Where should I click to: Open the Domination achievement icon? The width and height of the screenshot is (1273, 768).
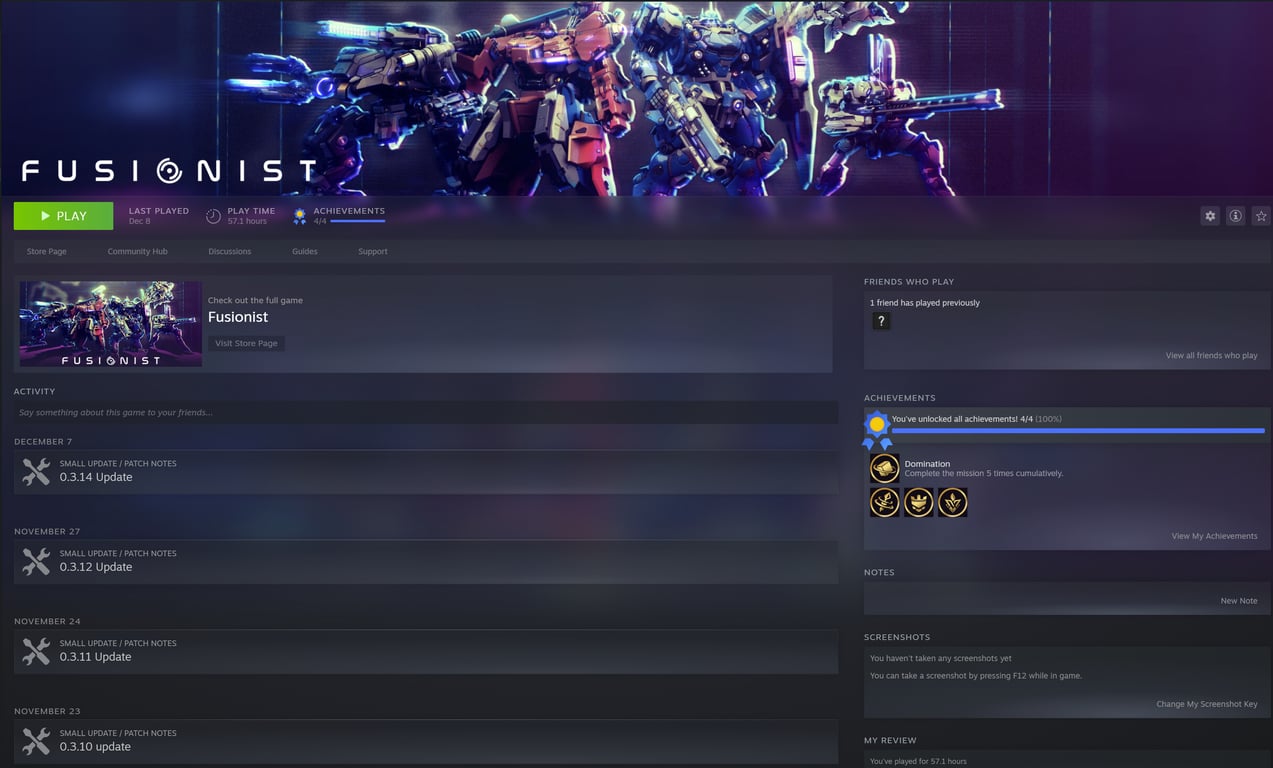pos(884,467)
